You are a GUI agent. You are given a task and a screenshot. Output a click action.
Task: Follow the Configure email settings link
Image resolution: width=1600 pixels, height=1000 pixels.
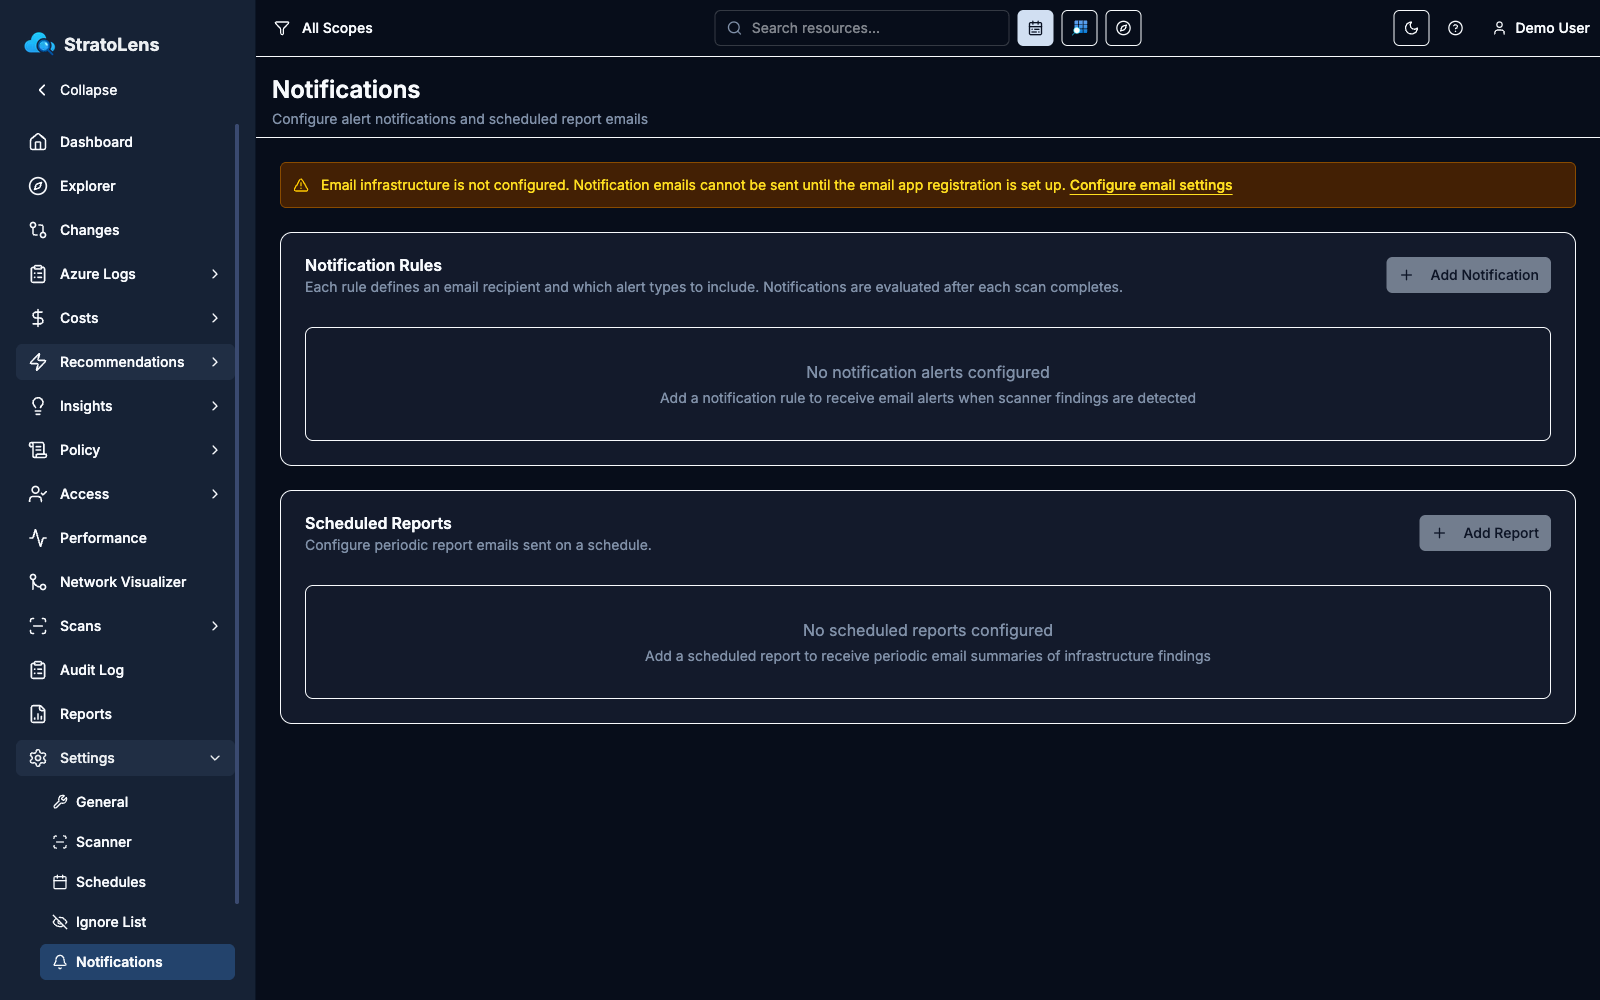click(1151, 185)
